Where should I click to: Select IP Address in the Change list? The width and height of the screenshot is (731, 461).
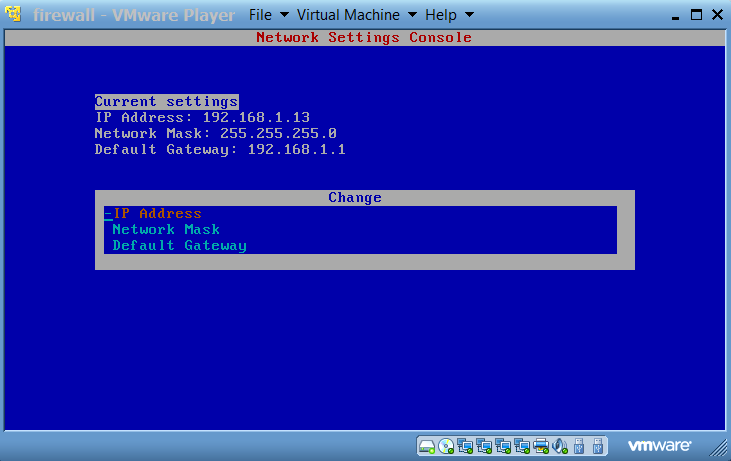[157, 213]
